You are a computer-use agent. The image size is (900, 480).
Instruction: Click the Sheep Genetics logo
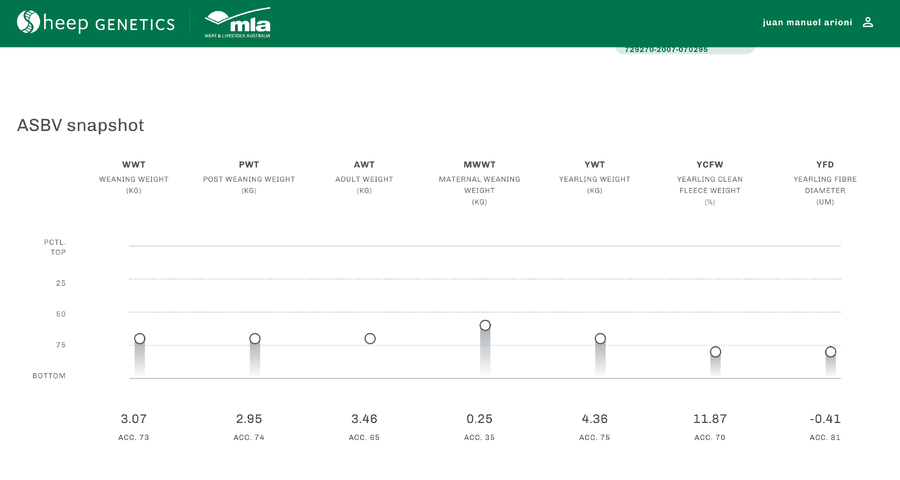95,23
